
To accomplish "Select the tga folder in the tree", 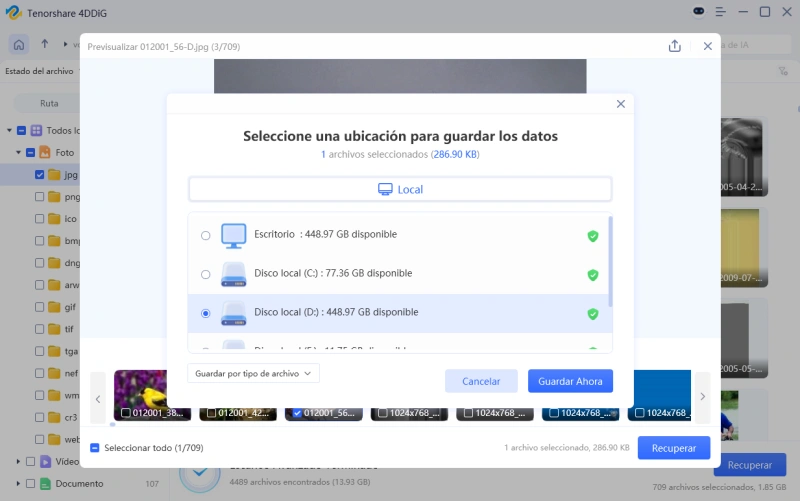I will click(71, 351).
